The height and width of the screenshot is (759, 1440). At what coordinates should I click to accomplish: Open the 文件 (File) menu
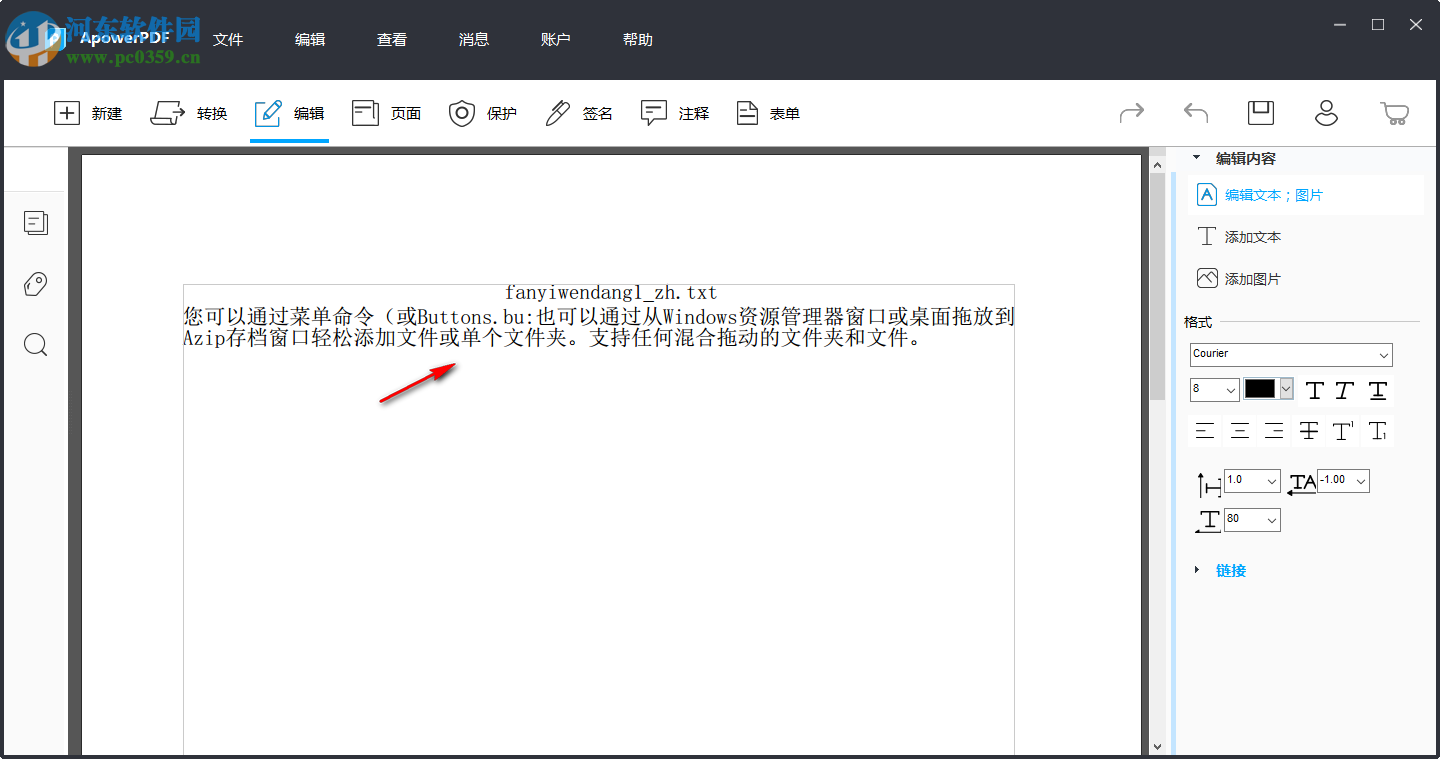point(228,39)
